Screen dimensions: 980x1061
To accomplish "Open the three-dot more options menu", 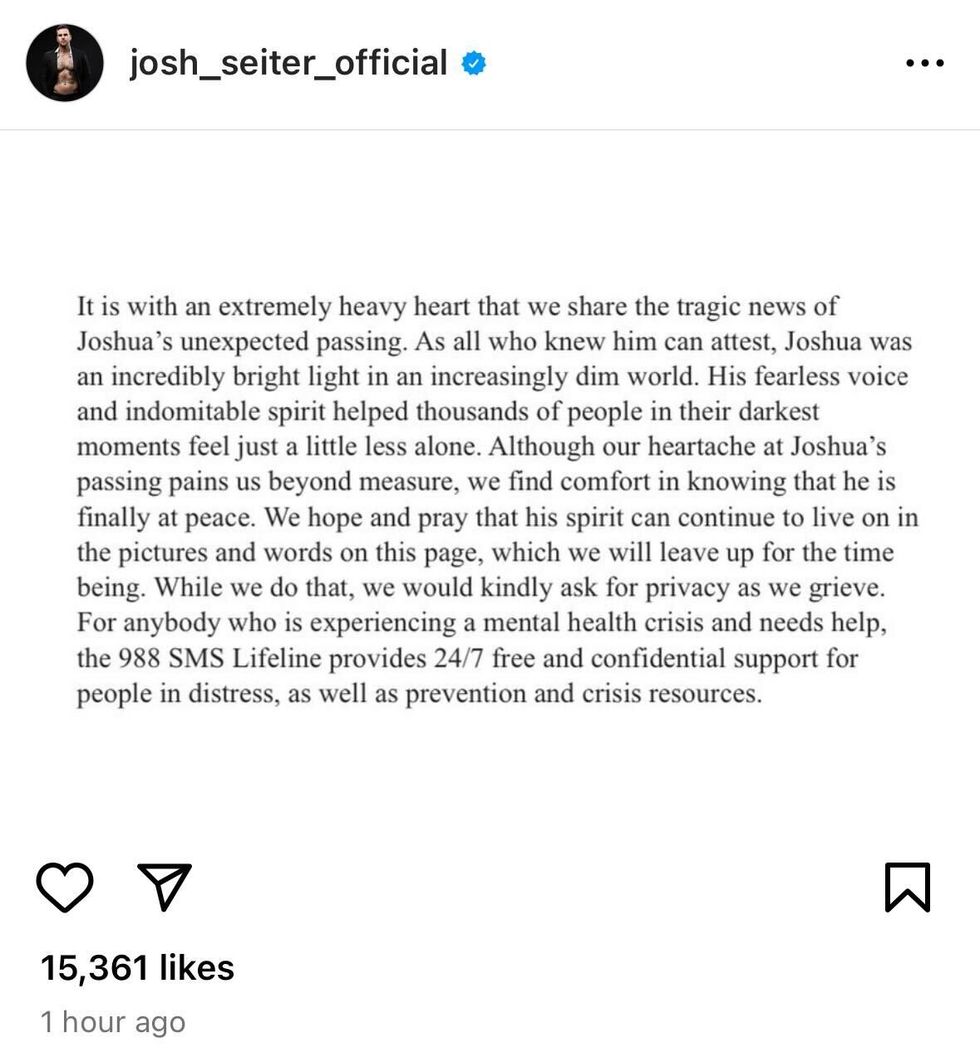I will [923, 63].
